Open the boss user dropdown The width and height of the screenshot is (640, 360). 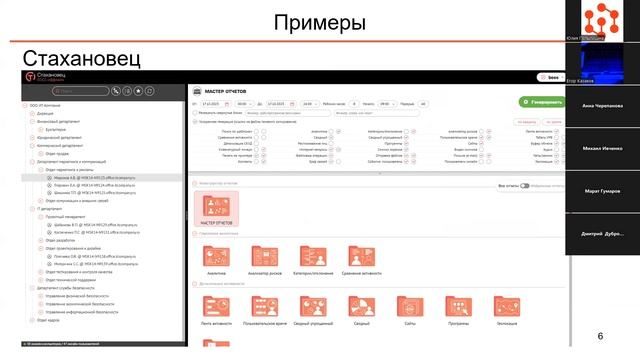tap(551, 77)
